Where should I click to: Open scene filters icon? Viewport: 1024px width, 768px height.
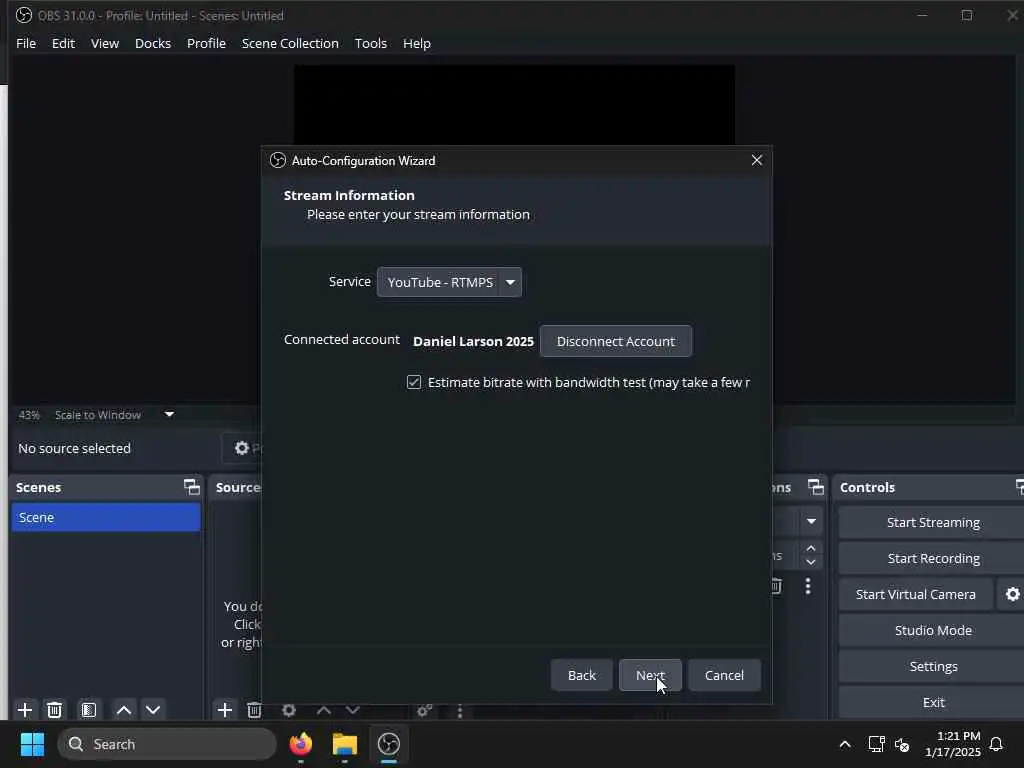(x=89, y=710)
